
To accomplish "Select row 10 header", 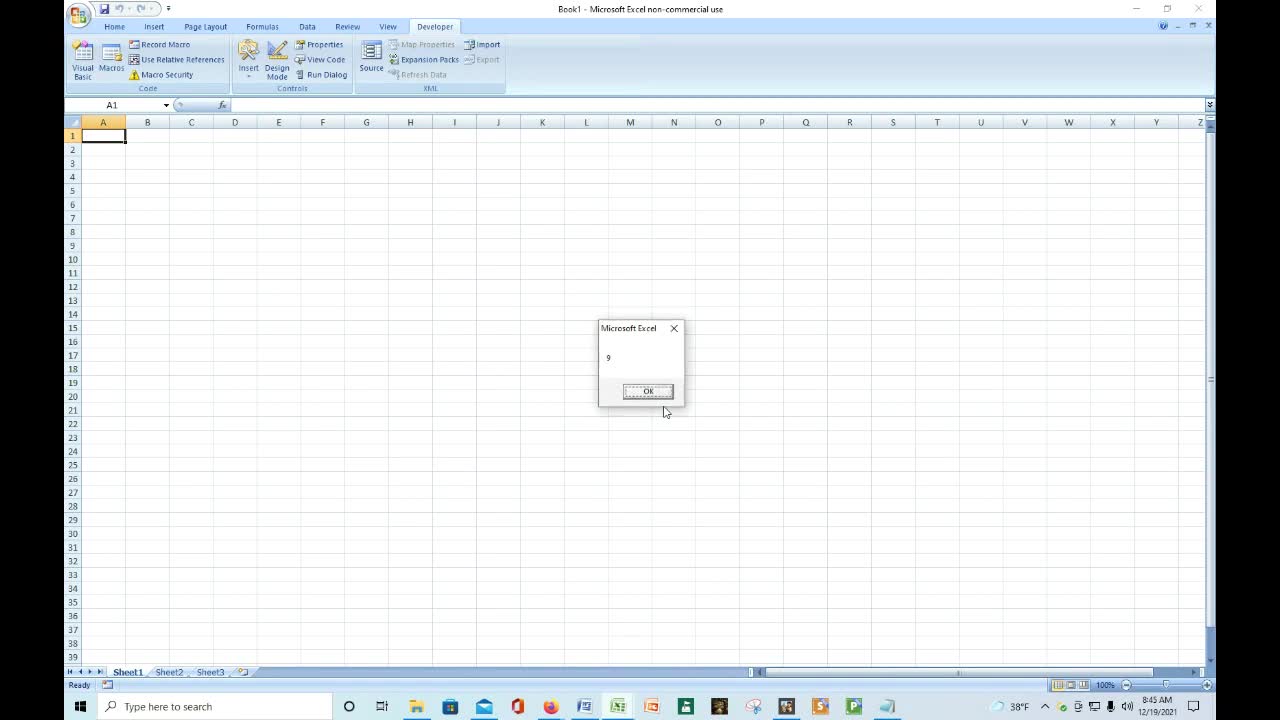I will click(x=72, y=259).
